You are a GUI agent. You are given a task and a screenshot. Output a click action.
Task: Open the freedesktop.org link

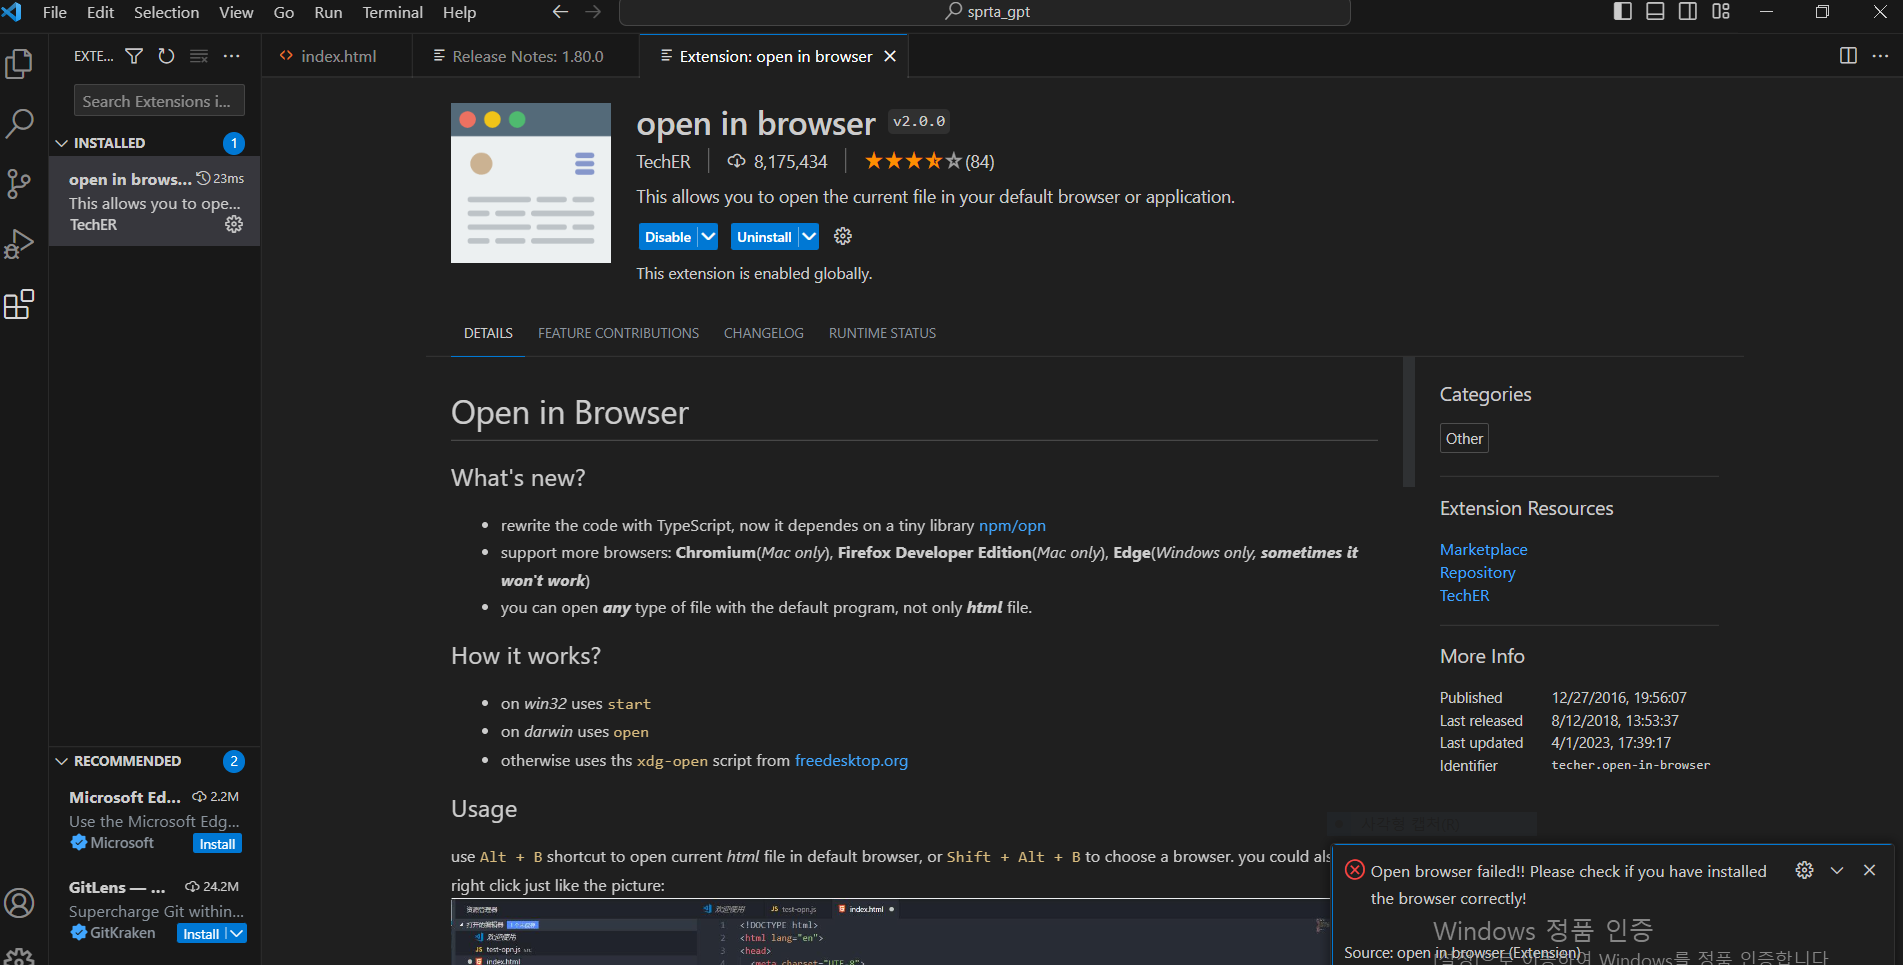851,760
